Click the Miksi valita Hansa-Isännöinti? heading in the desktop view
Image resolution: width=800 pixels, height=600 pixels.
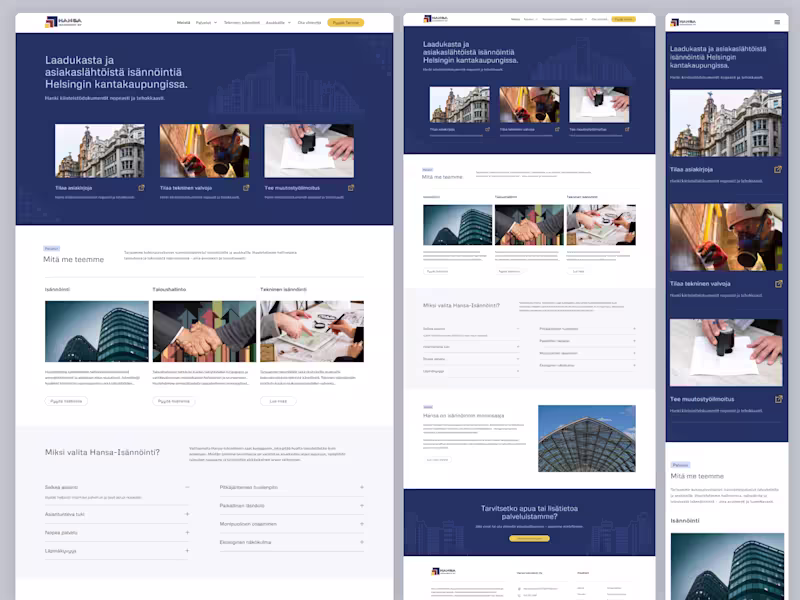103,452
